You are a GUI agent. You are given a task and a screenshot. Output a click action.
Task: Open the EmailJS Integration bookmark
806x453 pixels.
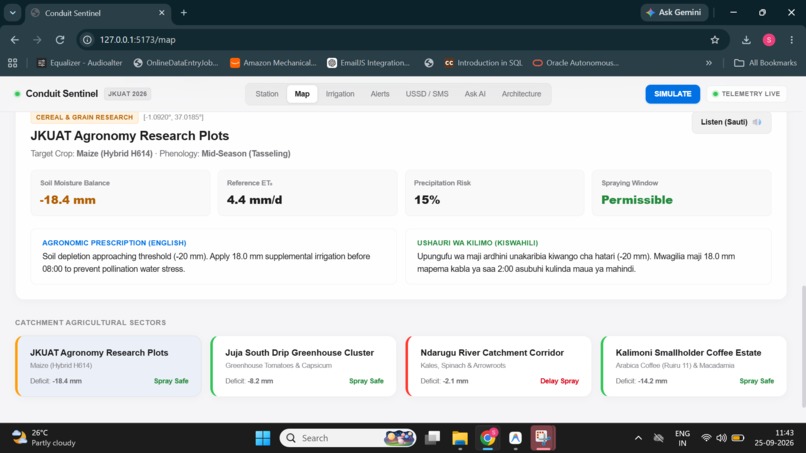369,63
